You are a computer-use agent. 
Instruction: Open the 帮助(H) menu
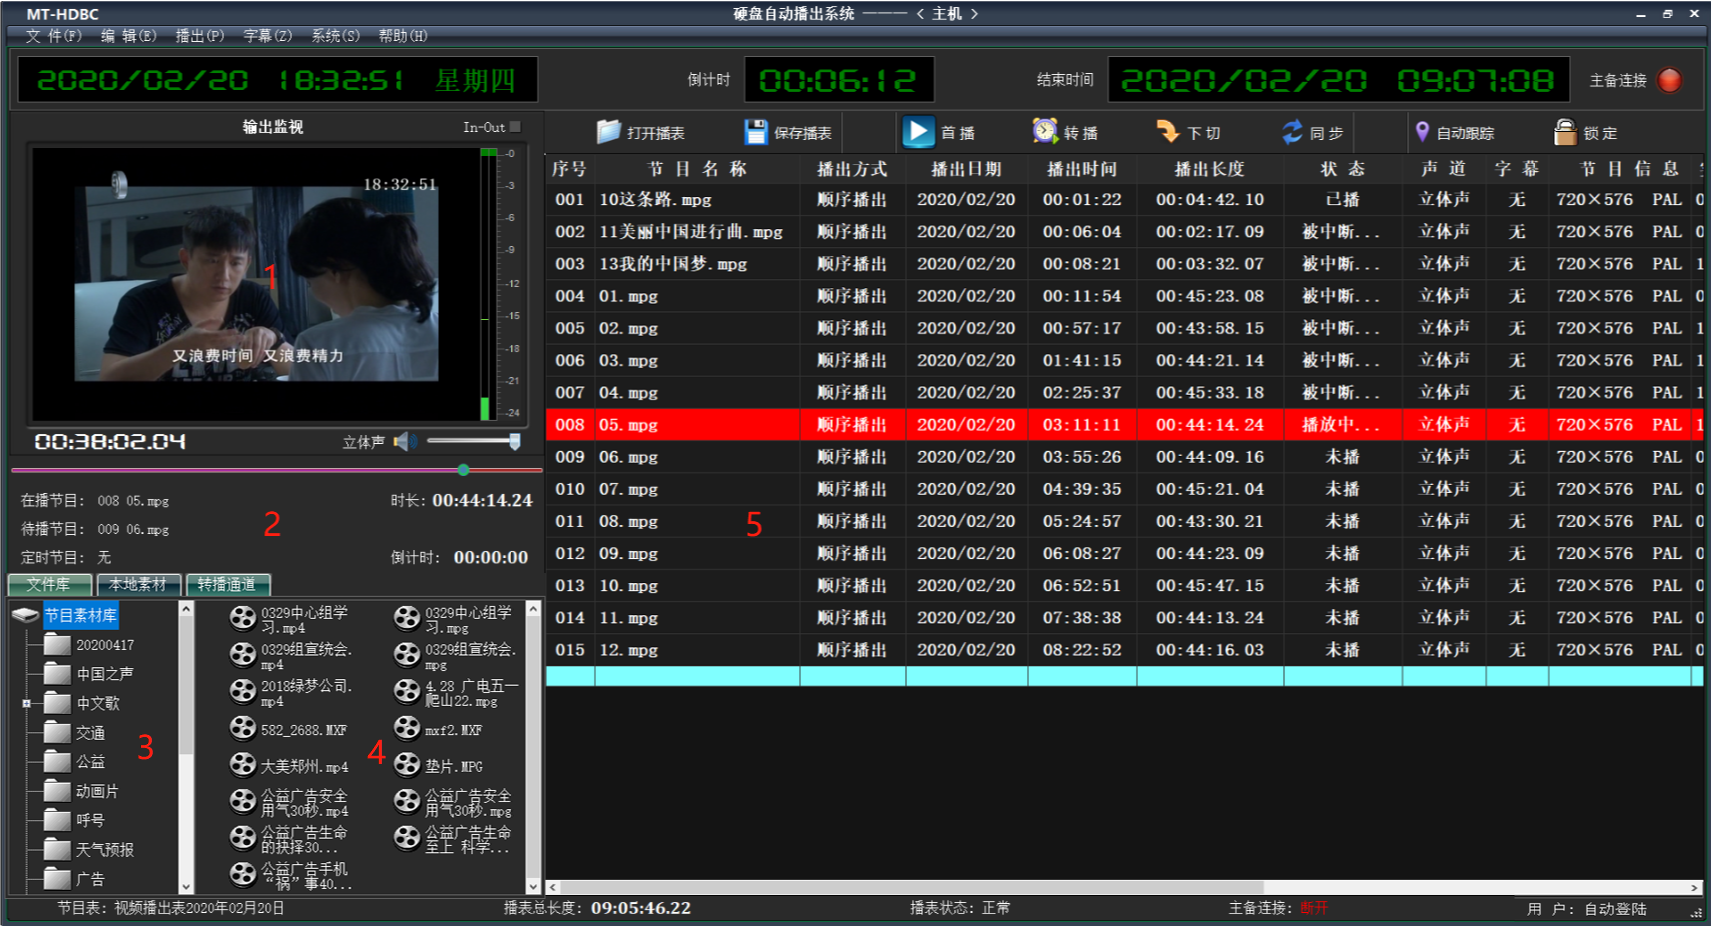pos(403,36)
